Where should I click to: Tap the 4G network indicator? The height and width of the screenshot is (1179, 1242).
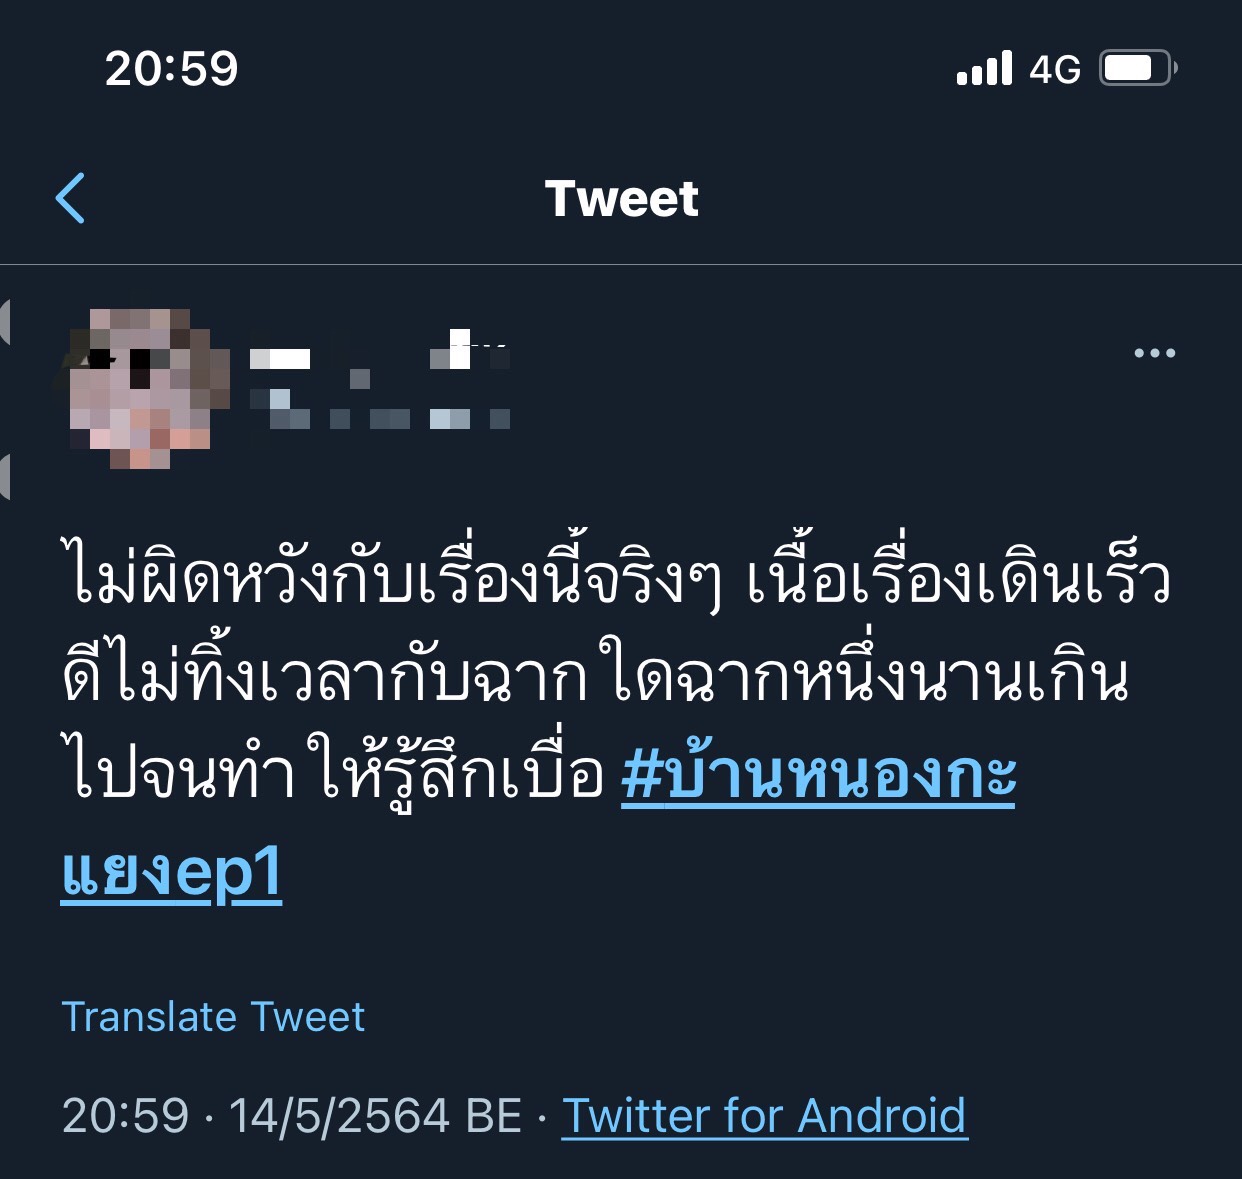pos(1055,69)
